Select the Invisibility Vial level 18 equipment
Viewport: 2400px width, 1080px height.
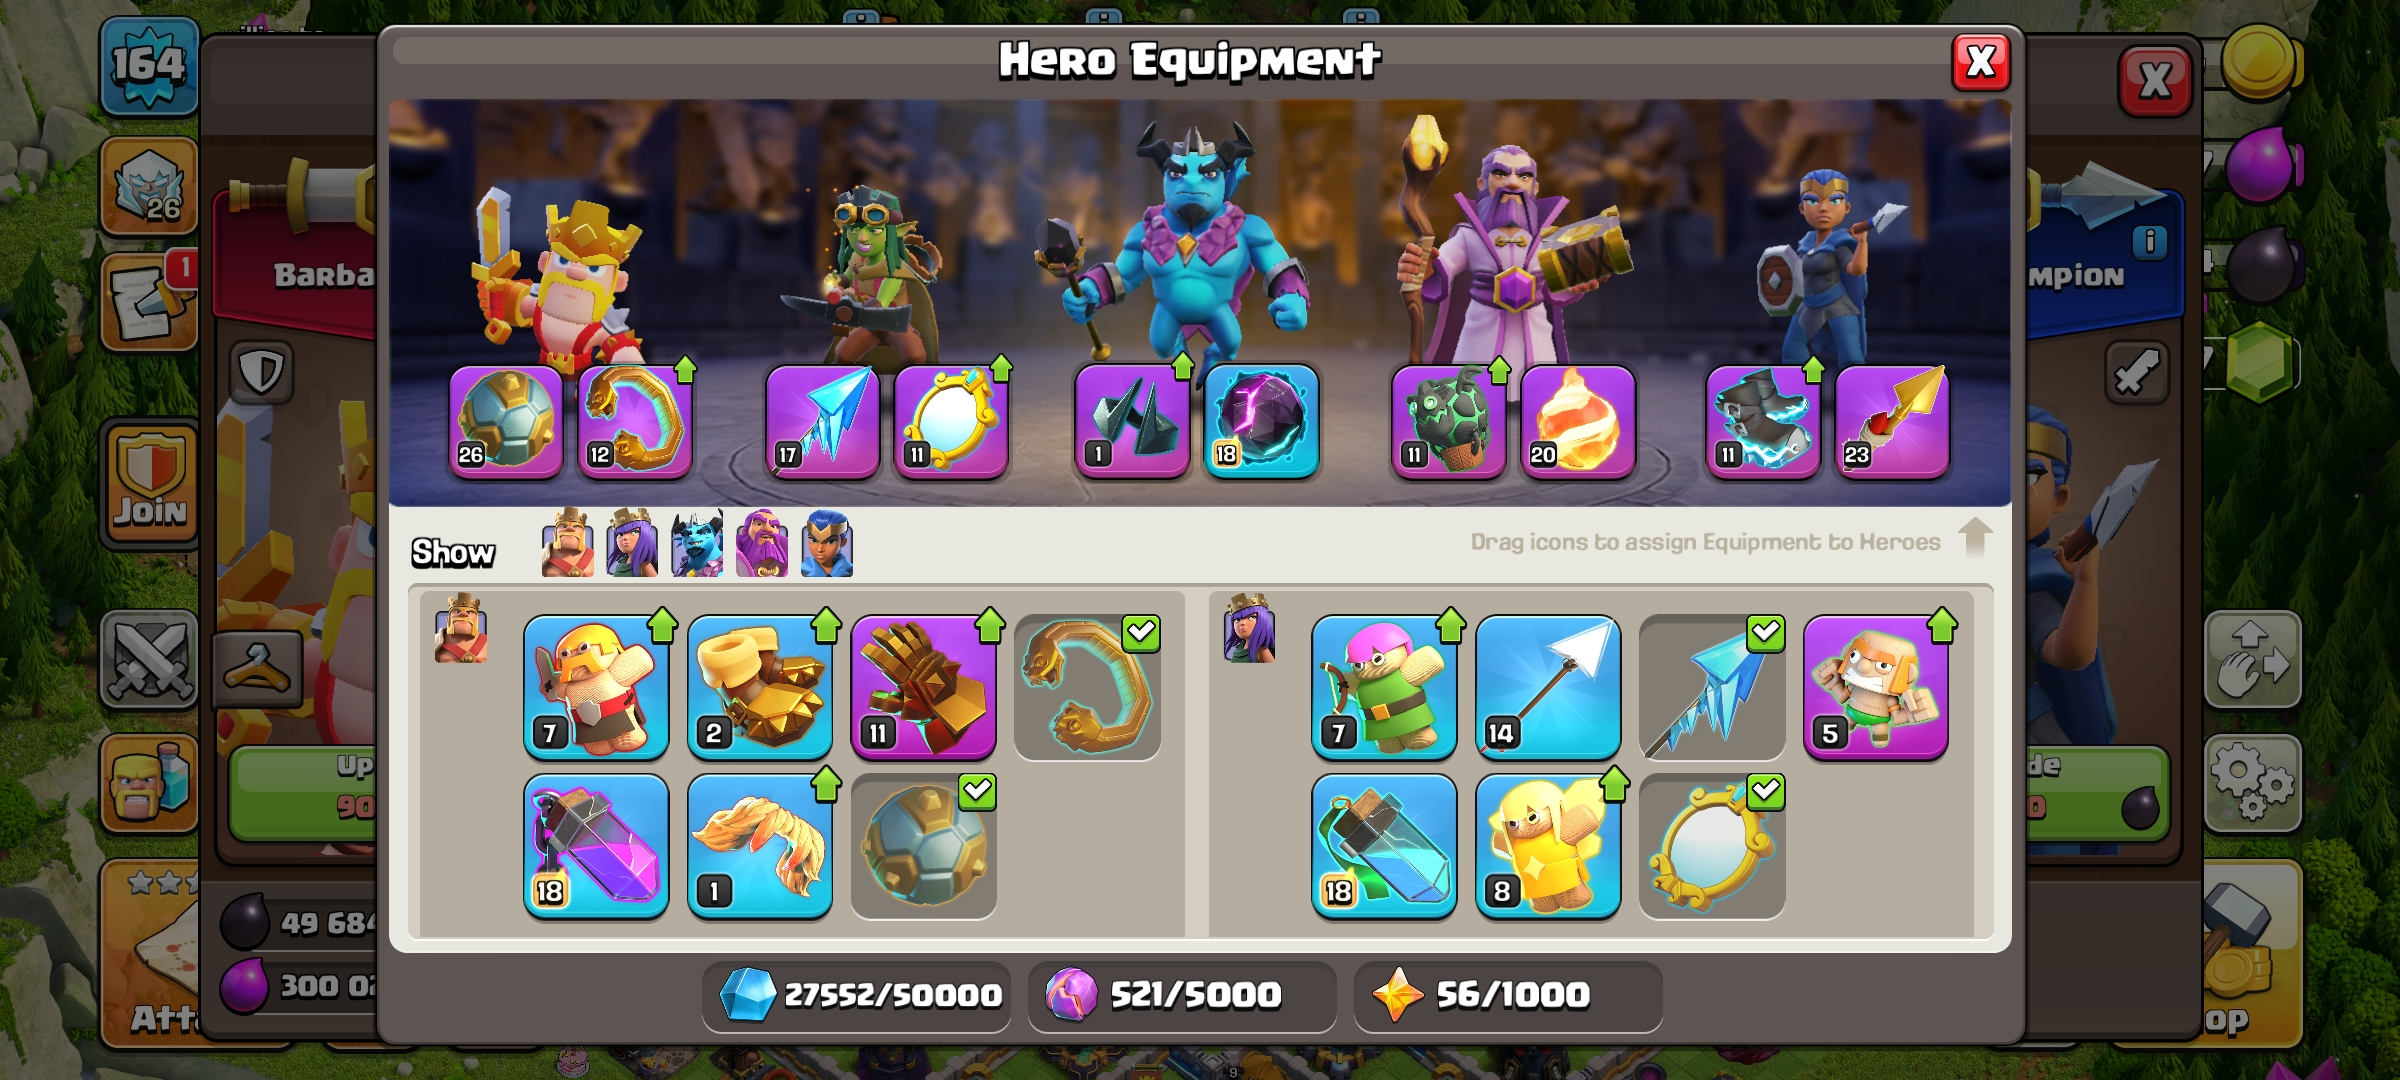pos(1384,846)
